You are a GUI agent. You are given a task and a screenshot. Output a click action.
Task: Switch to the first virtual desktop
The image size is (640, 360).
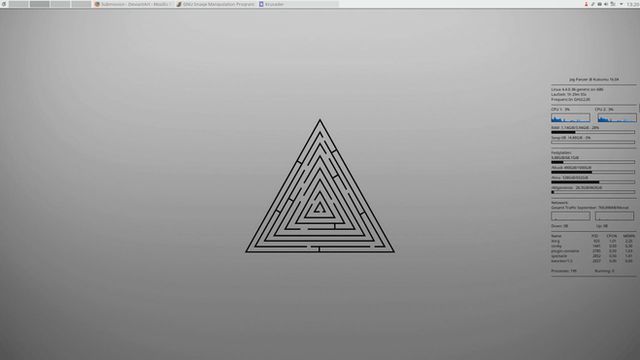point(18,4)
